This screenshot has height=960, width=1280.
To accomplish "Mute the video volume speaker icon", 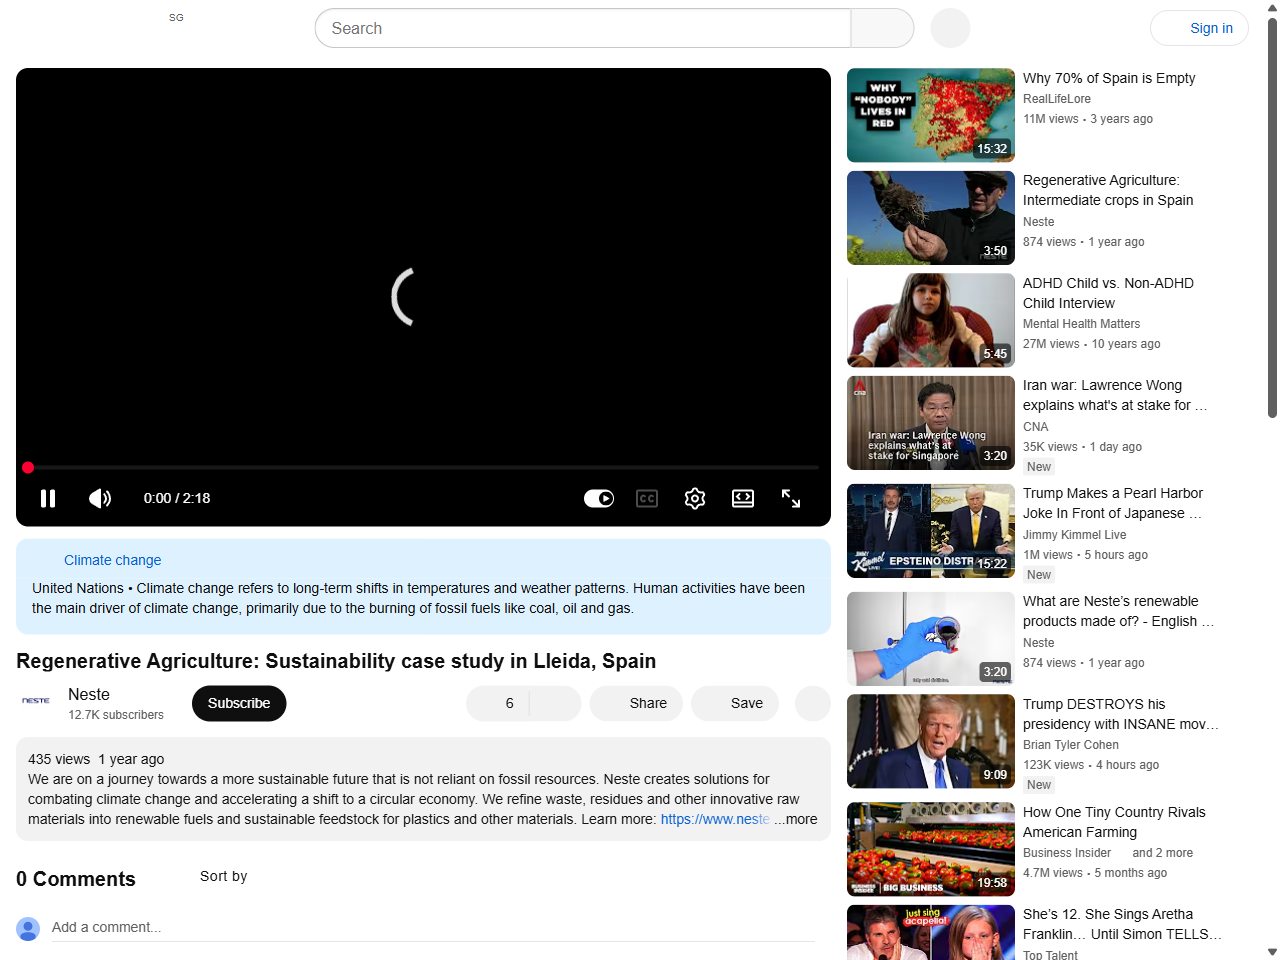I will [x=100, y=498].
